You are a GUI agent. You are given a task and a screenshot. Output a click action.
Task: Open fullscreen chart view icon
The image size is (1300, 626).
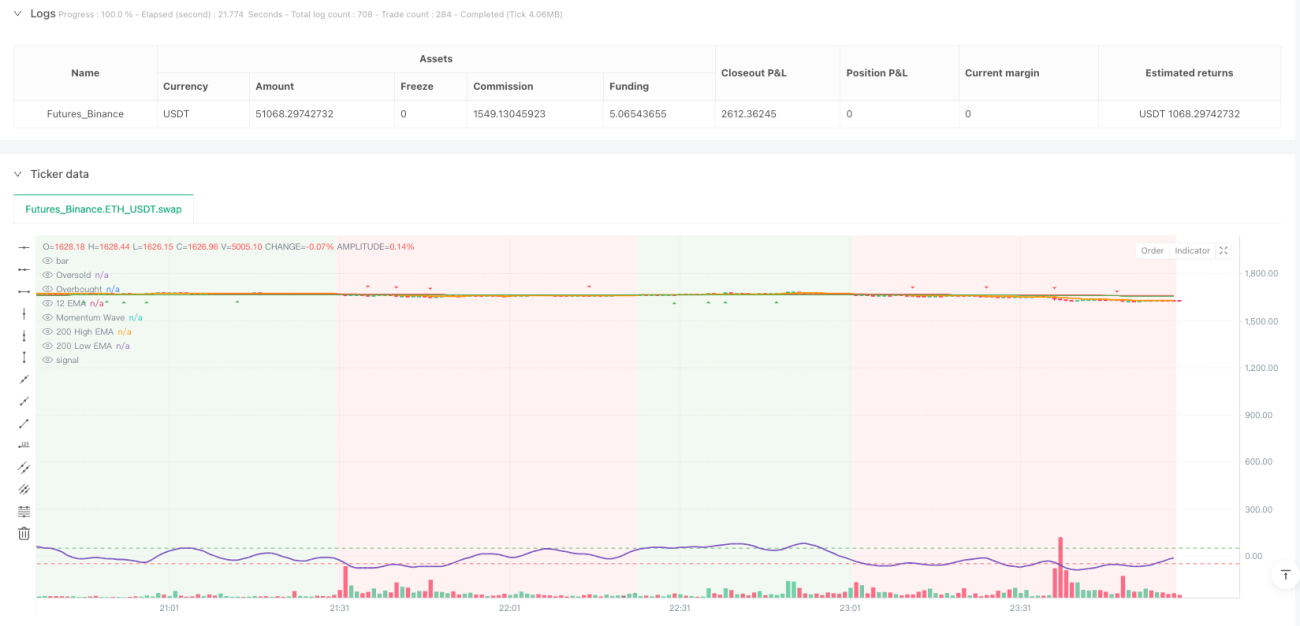tap(1223, 251)
